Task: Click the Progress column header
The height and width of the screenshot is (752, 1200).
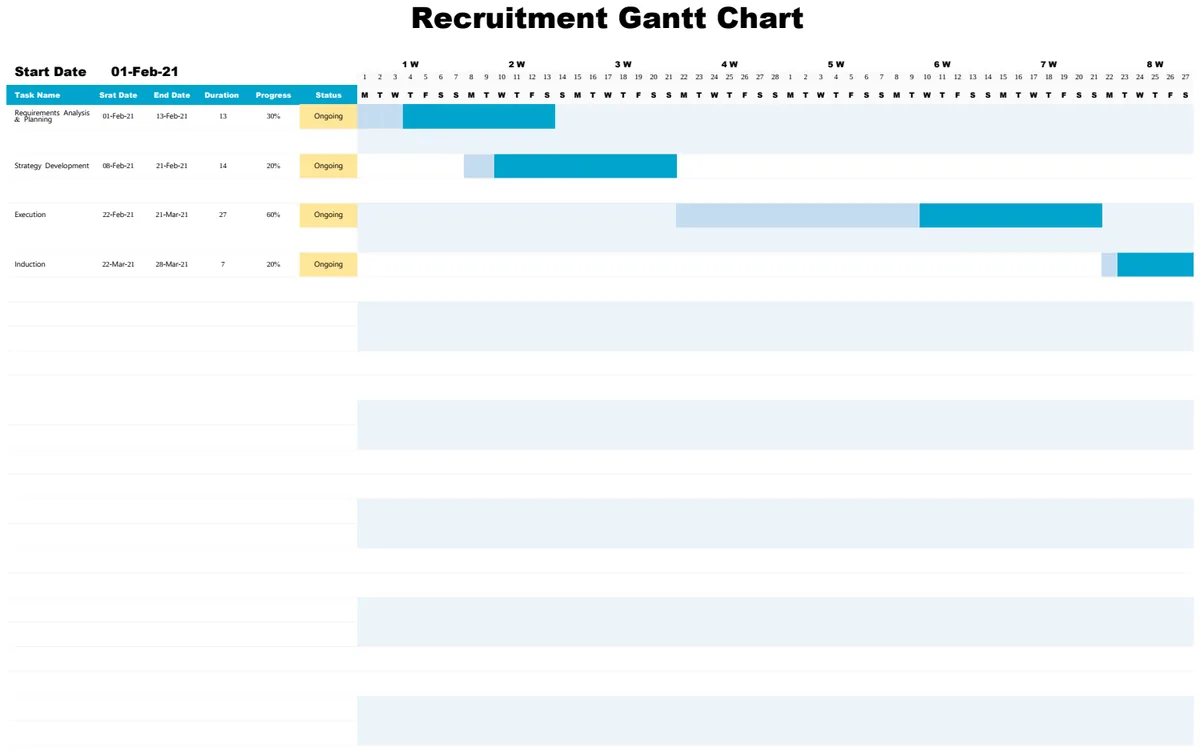Action: (x=273, y=95)
